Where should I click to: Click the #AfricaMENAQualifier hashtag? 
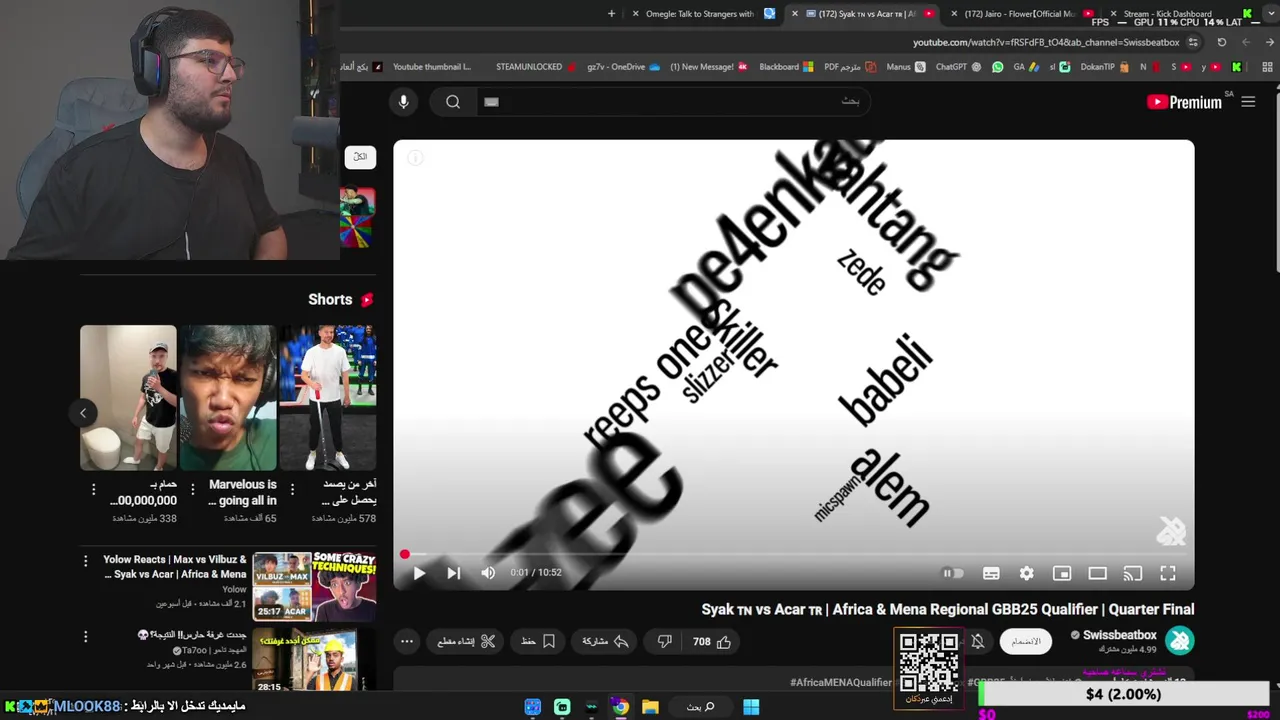pyautogui.click(x=841, y=682)
